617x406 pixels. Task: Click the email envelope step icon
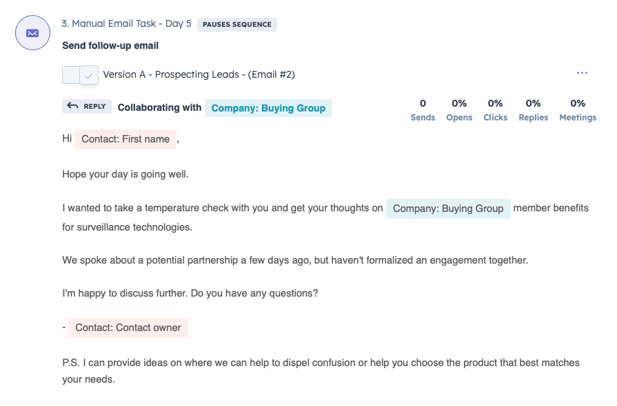pos(32,34)
